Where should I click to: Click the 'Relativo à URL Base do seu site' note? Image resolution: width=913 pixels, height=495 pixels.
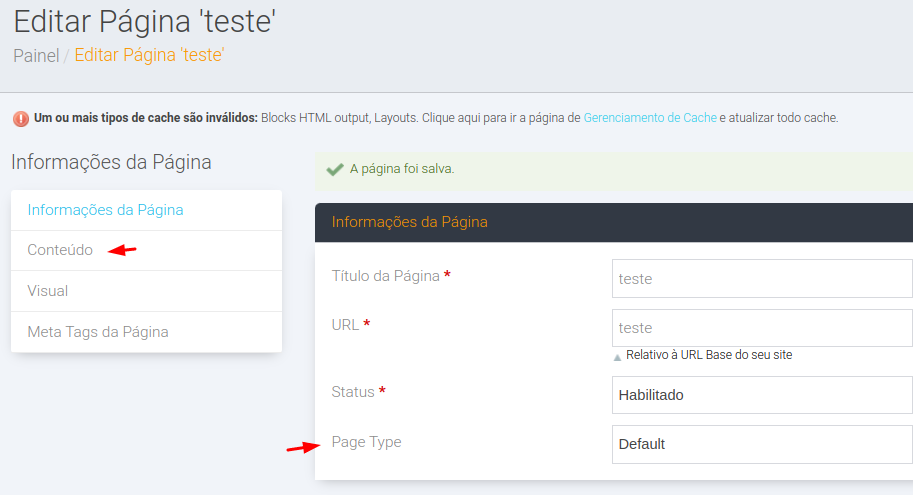pyautogui.click(x=709, y=355)
